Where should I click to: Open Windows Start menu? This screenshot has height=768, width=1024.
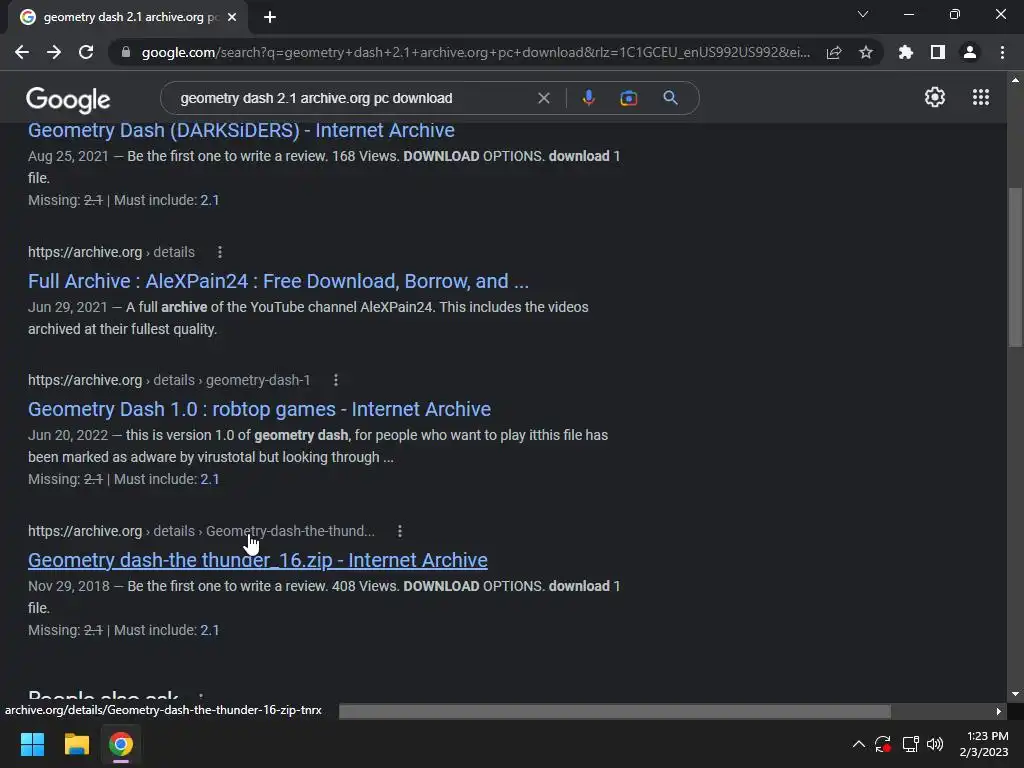point(32,744)
